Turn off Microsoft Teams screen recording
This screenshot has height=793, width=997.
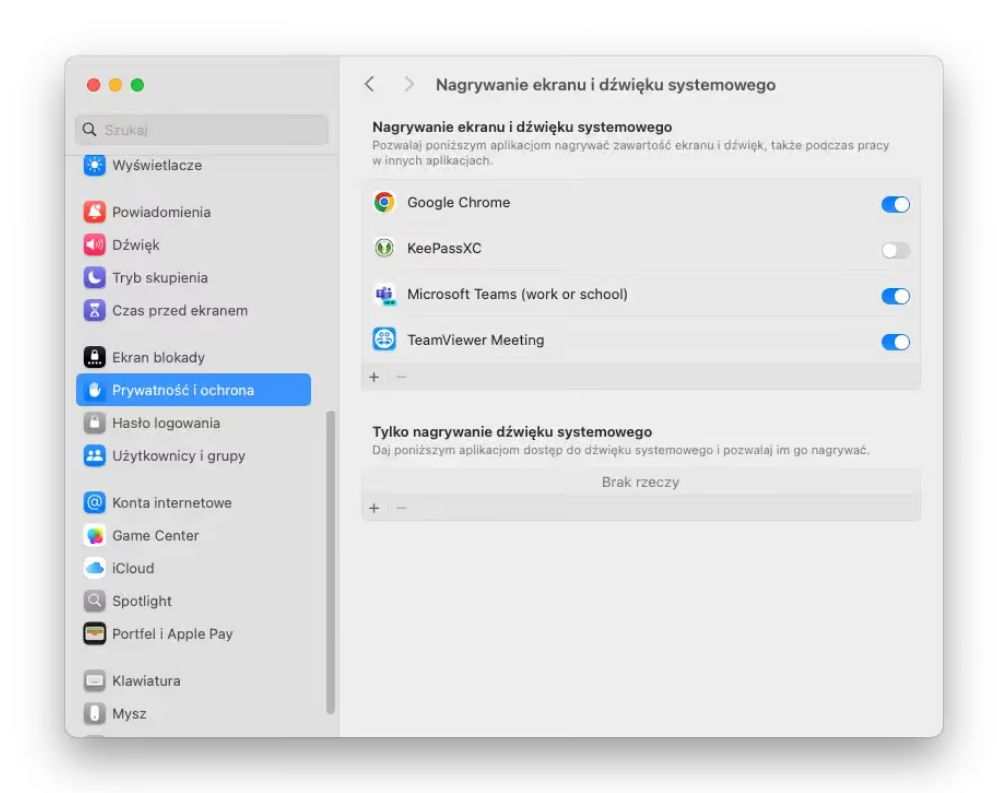click(x=895, y=296)
